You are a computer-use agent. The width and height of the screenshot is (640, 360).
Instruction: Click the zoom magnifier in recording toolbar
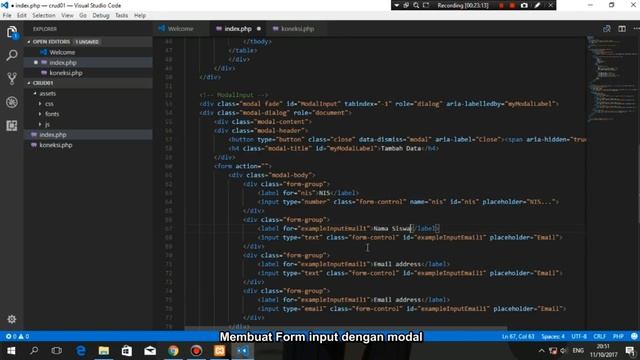416,5
